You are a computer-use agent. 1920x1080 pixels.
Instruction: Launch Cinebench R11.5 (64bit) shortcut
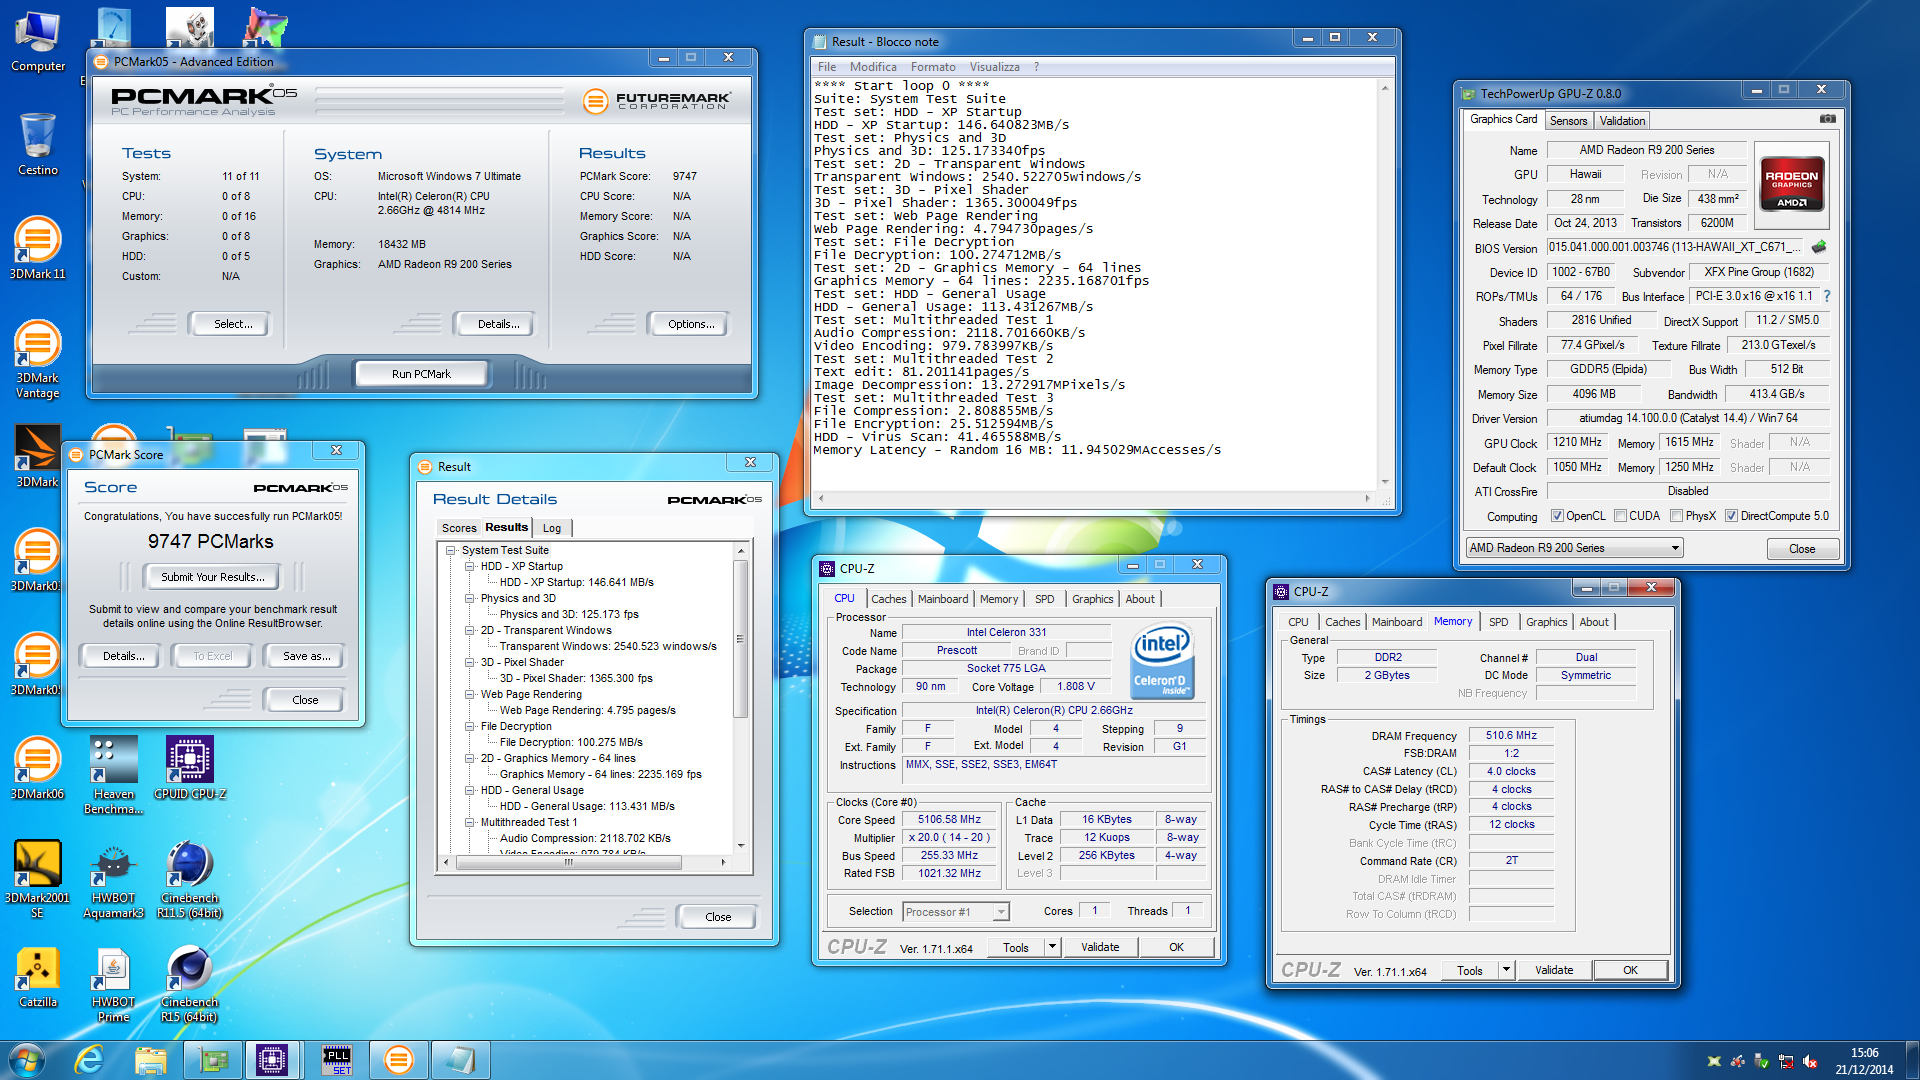click(190, 879)
